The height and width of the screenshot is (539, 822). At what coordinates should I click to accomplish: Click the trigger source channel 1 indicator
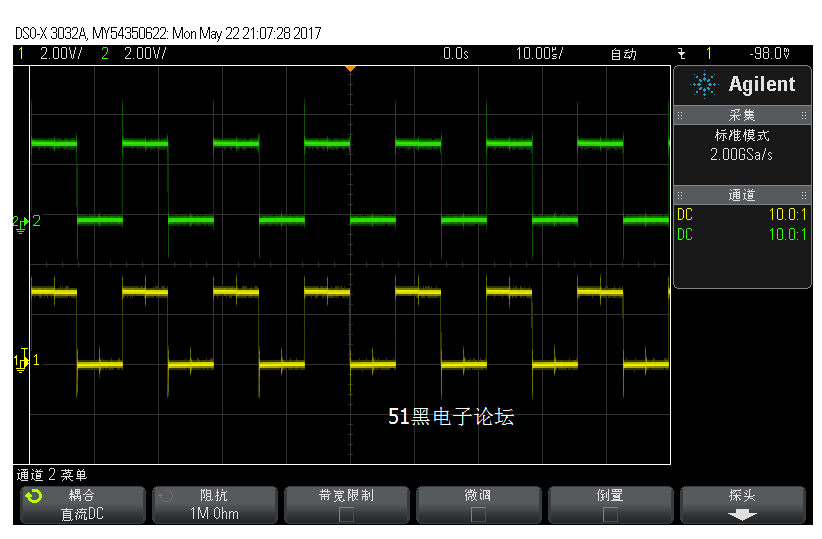click(709, 53)
